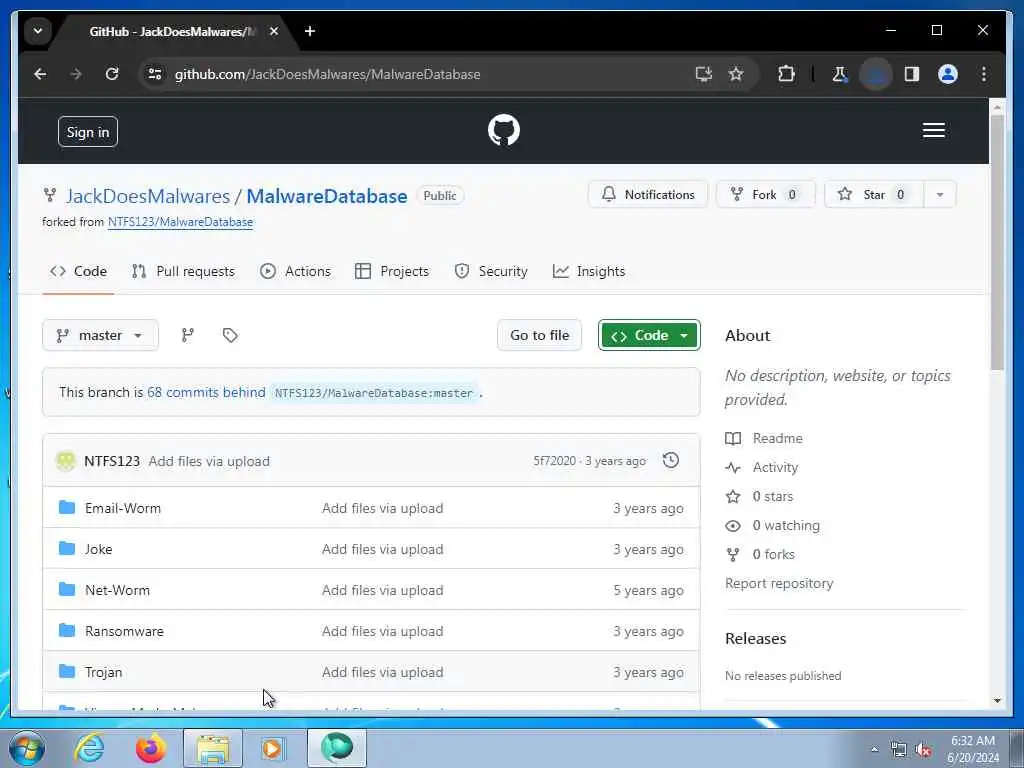
Task: View commit history clock icon
Action: click(671, 460)
